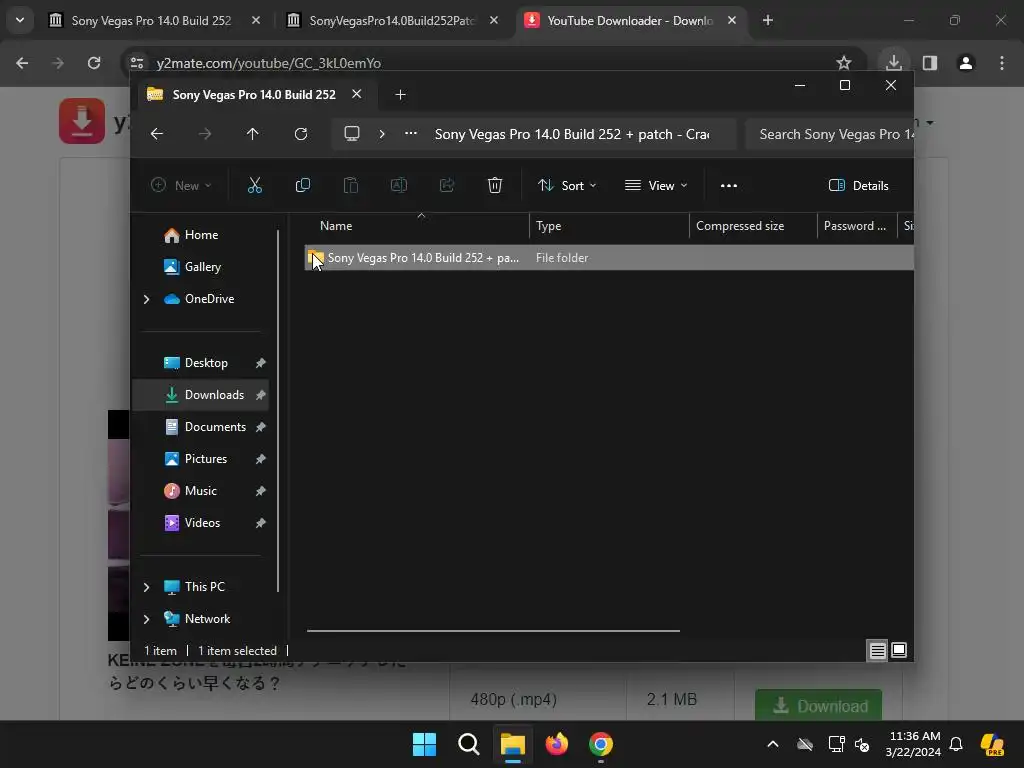The image size is (1024, 768).
Task: Open Chrome side panel icon
Action: 930,63
